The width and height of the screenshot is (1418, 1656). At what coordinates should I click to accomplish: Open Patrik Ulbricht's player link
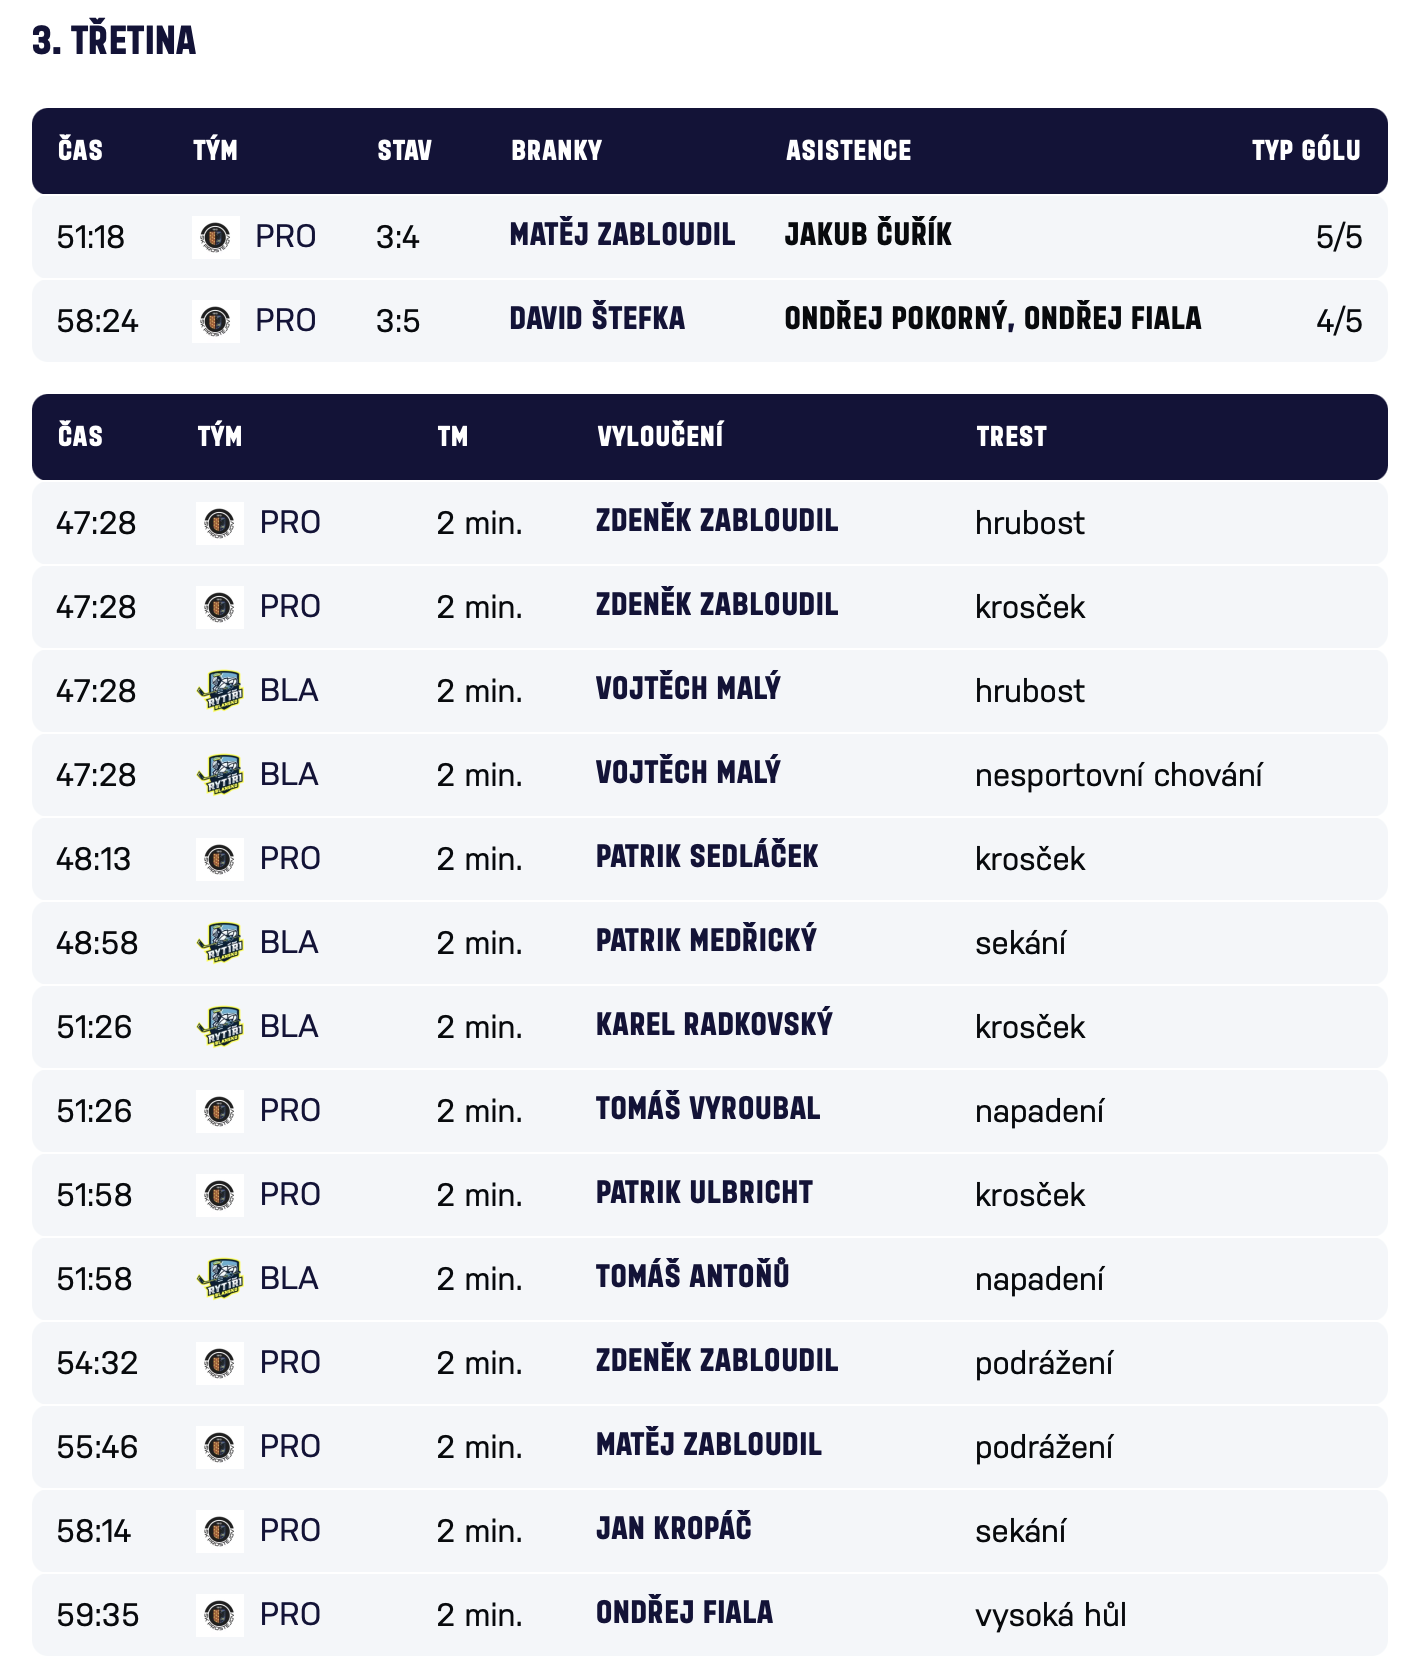[704, 1193]
